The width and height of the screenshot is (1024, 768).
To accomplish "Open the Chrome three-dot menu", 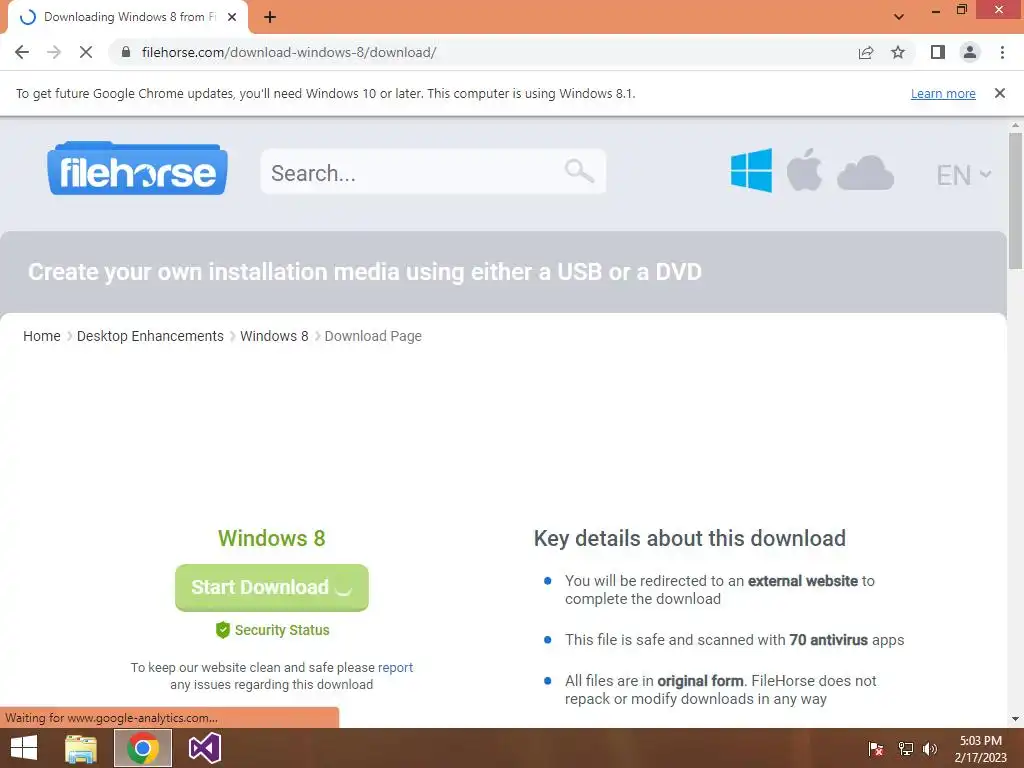I will coord(1002,52).
